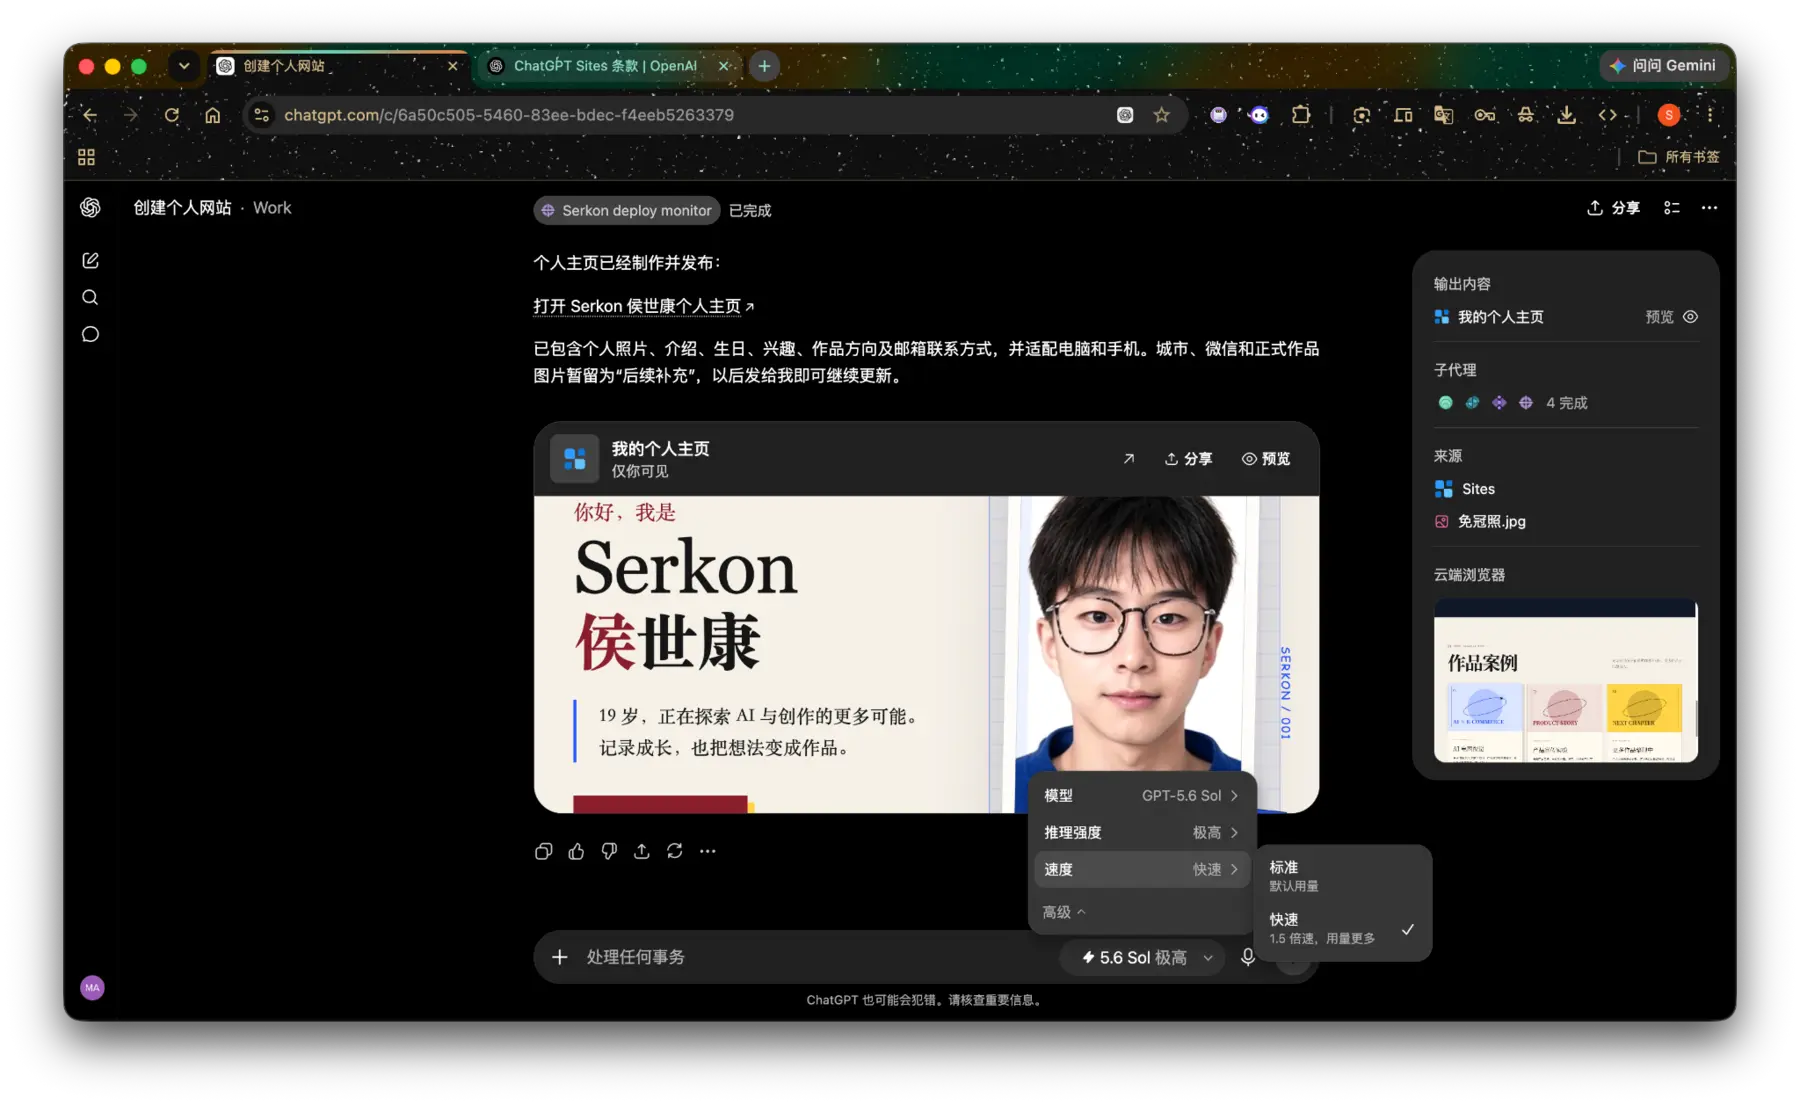This screenshot has width=1800, height=1105.
Task: Expand the 推理强度 submenu
Action: click(x=1141, y=832)
